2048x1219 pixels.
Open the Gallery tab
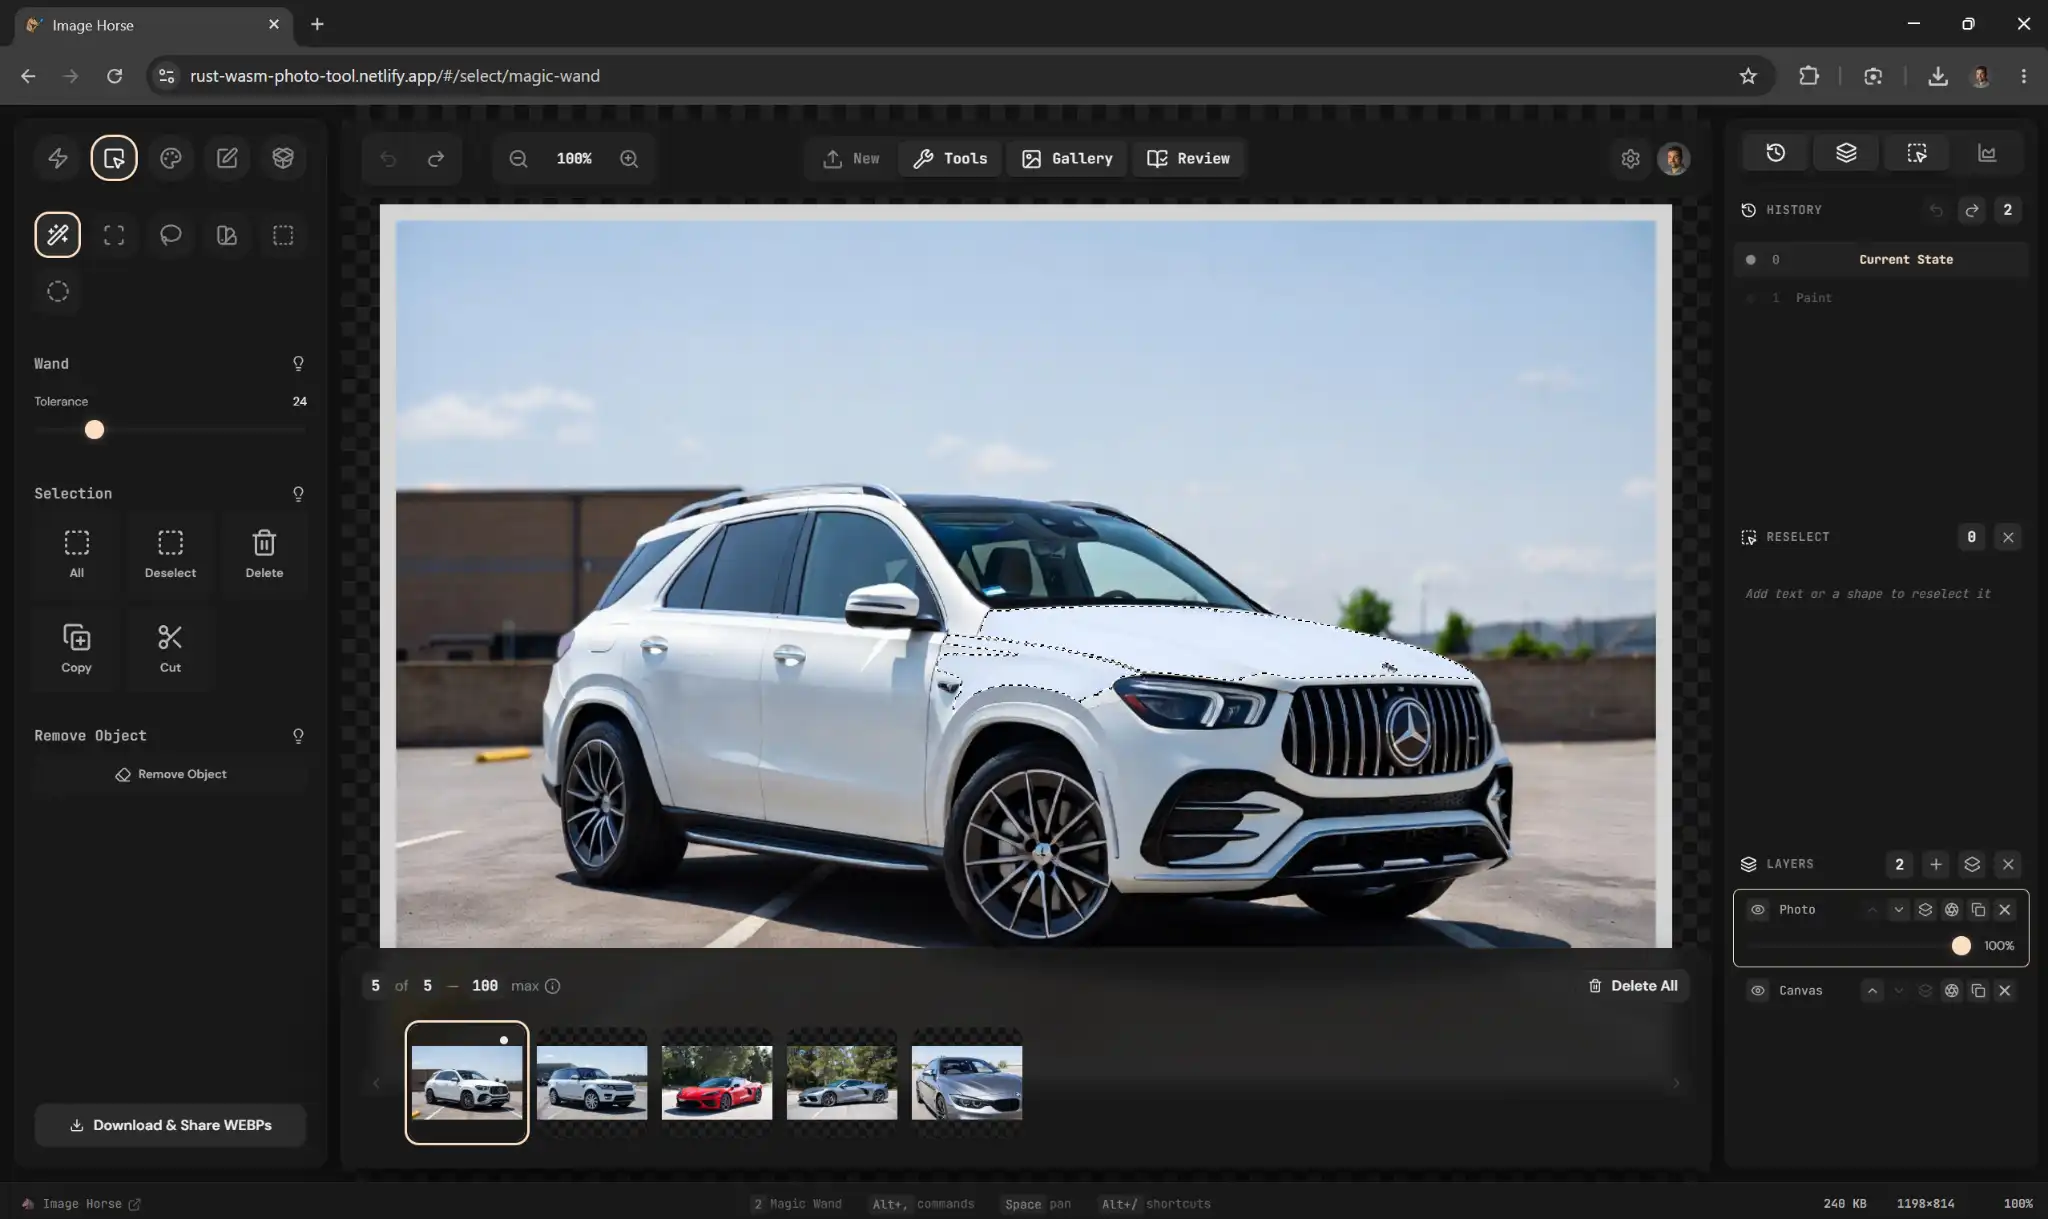point(1067,159)
